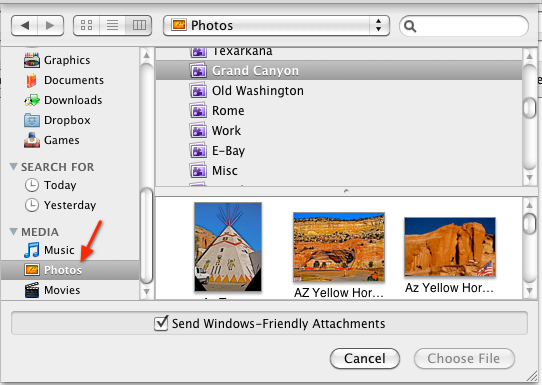Select the Work album icon
542x385 pixels.
click(x=198, y=131)
